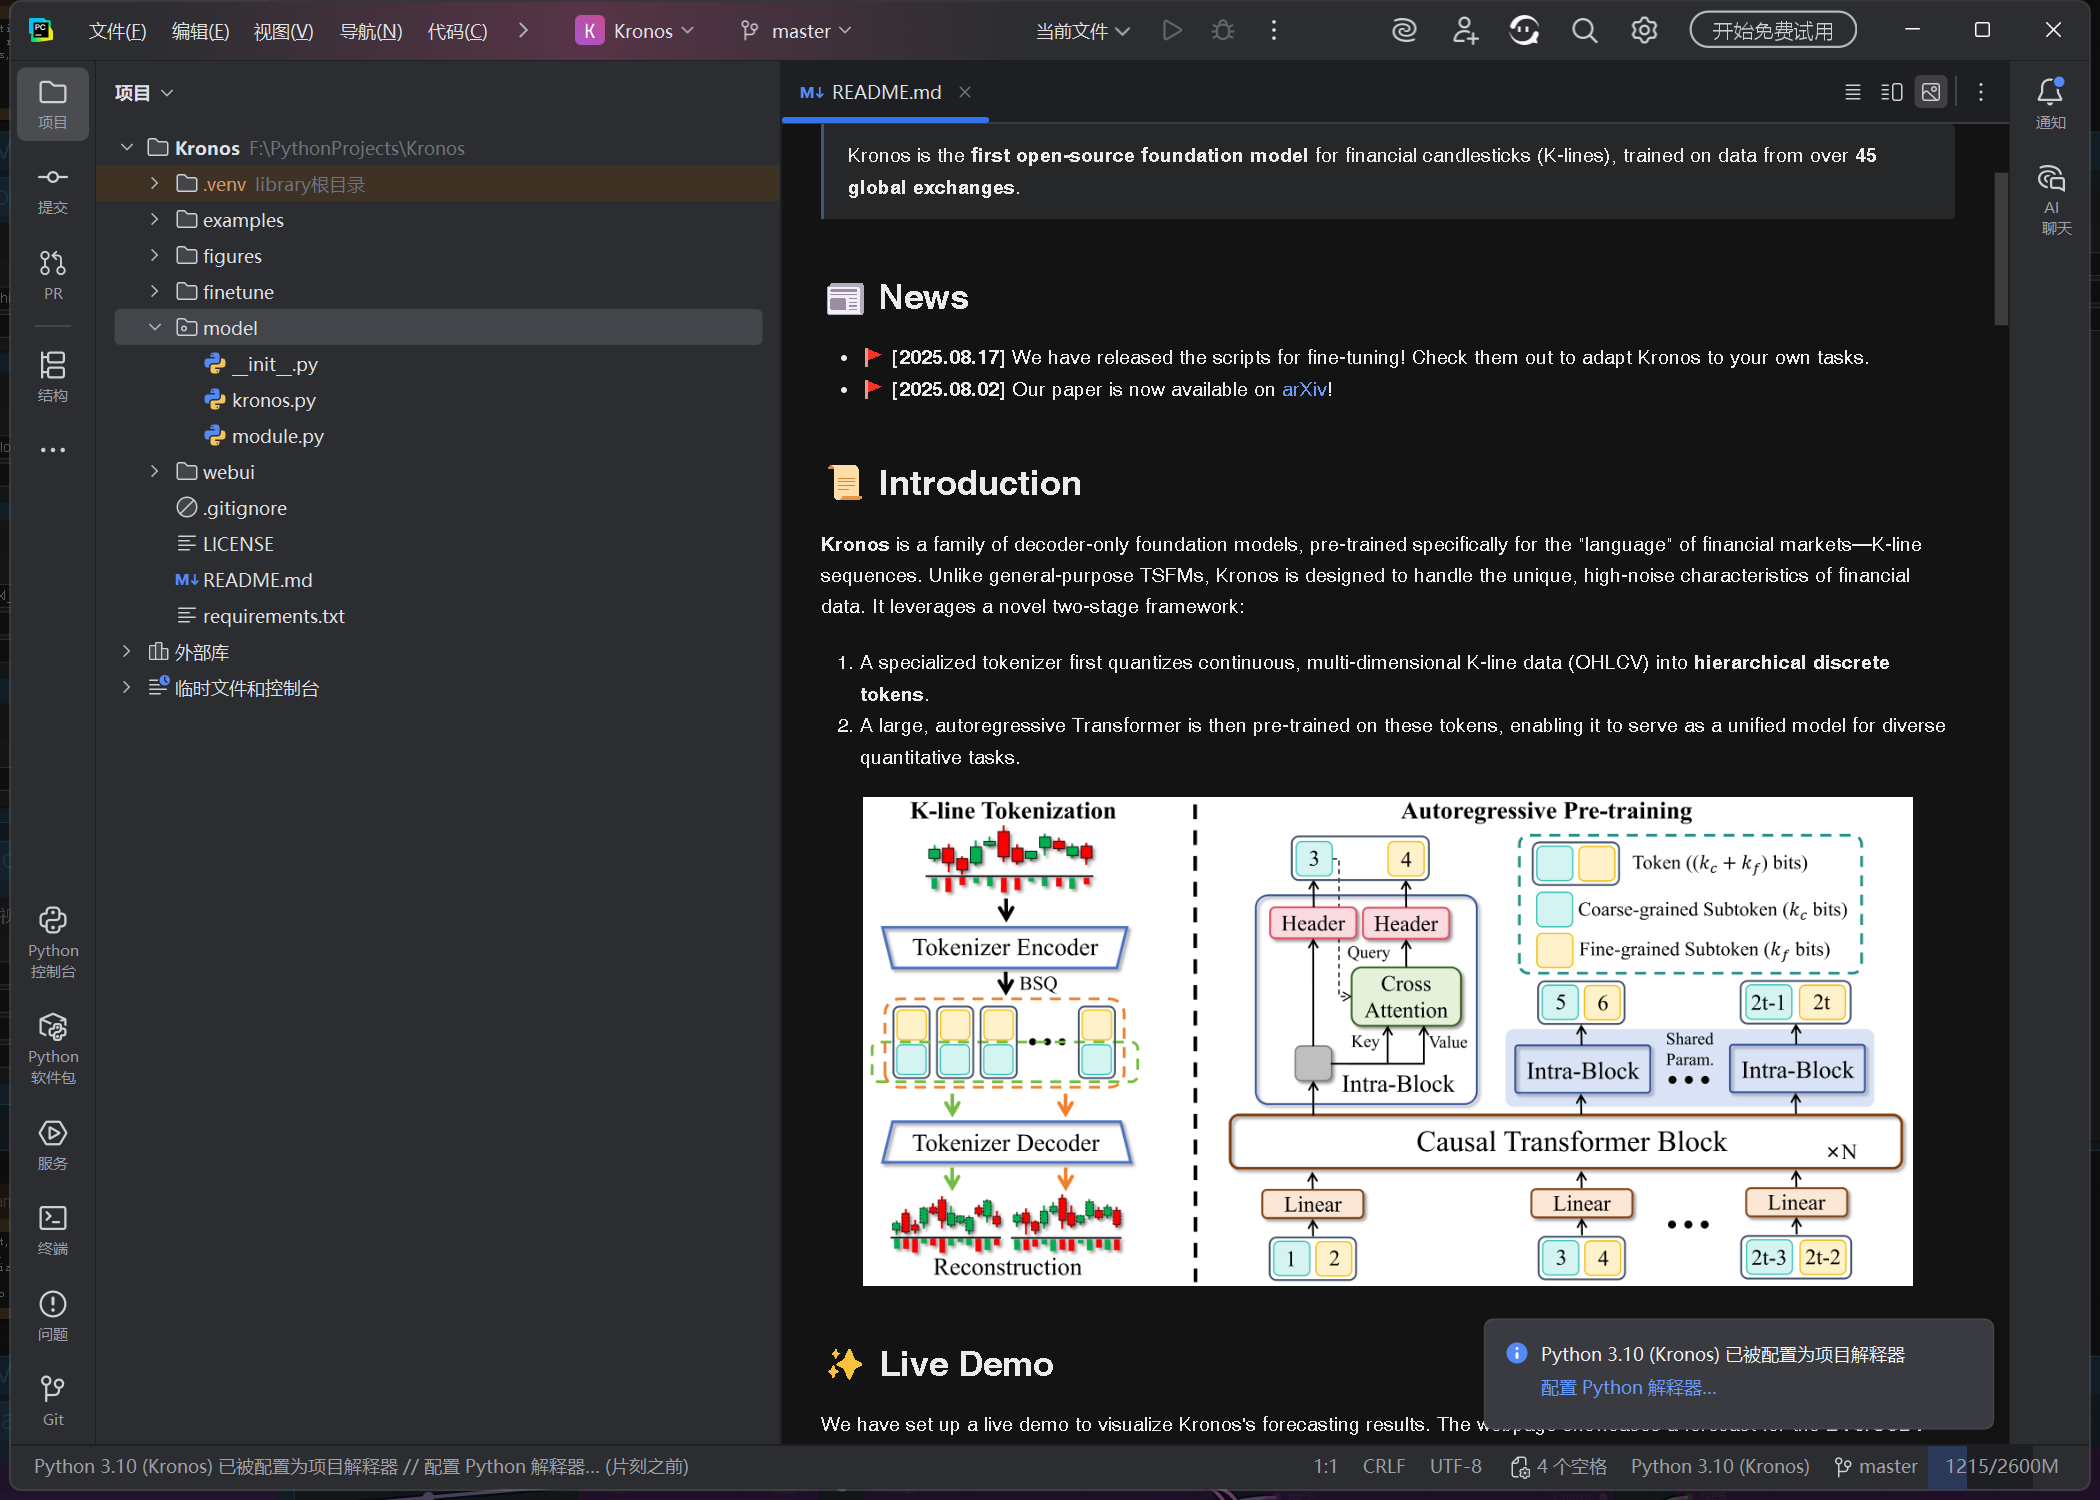Viewport: 2100px width, 1500px height.
Task: Open the Project tool window icon
Action: [x=53, y=104]
